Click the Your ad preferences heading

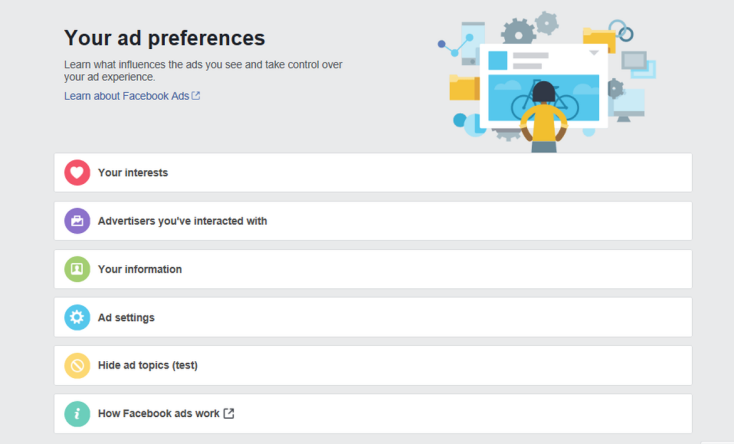click(164, 38)
